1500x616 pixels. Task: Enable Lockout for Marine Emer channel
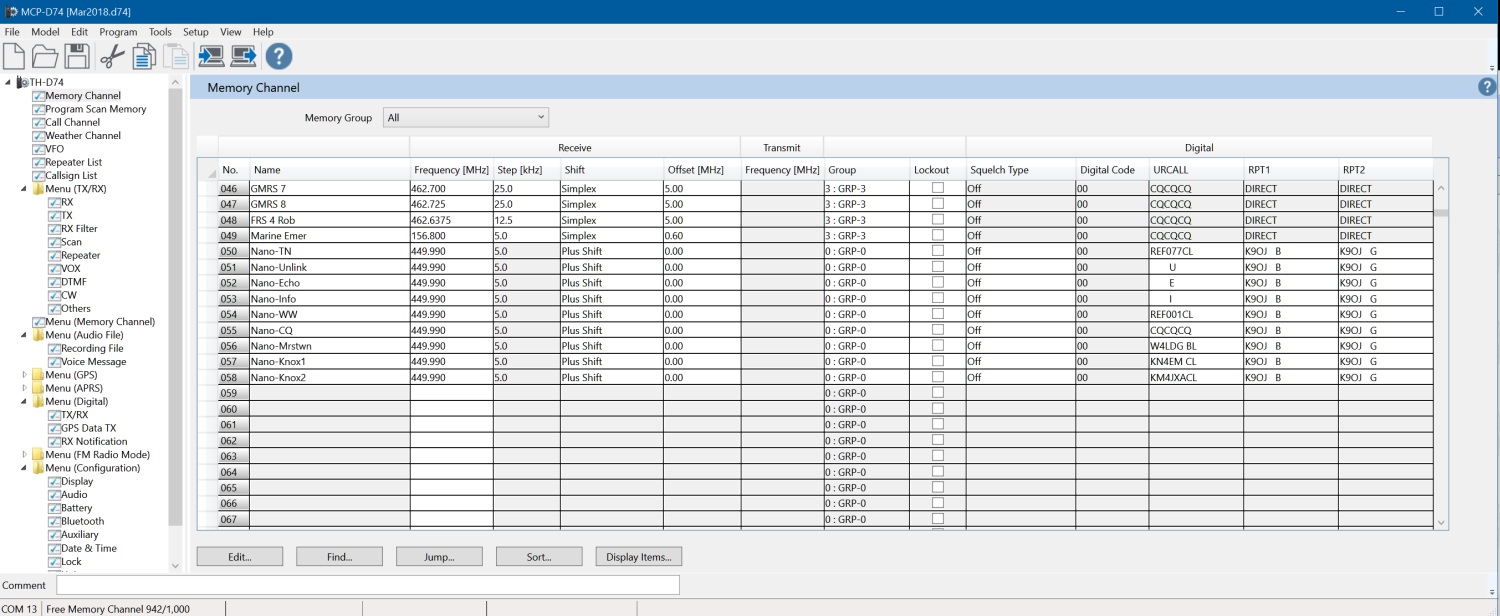point(938,235)
